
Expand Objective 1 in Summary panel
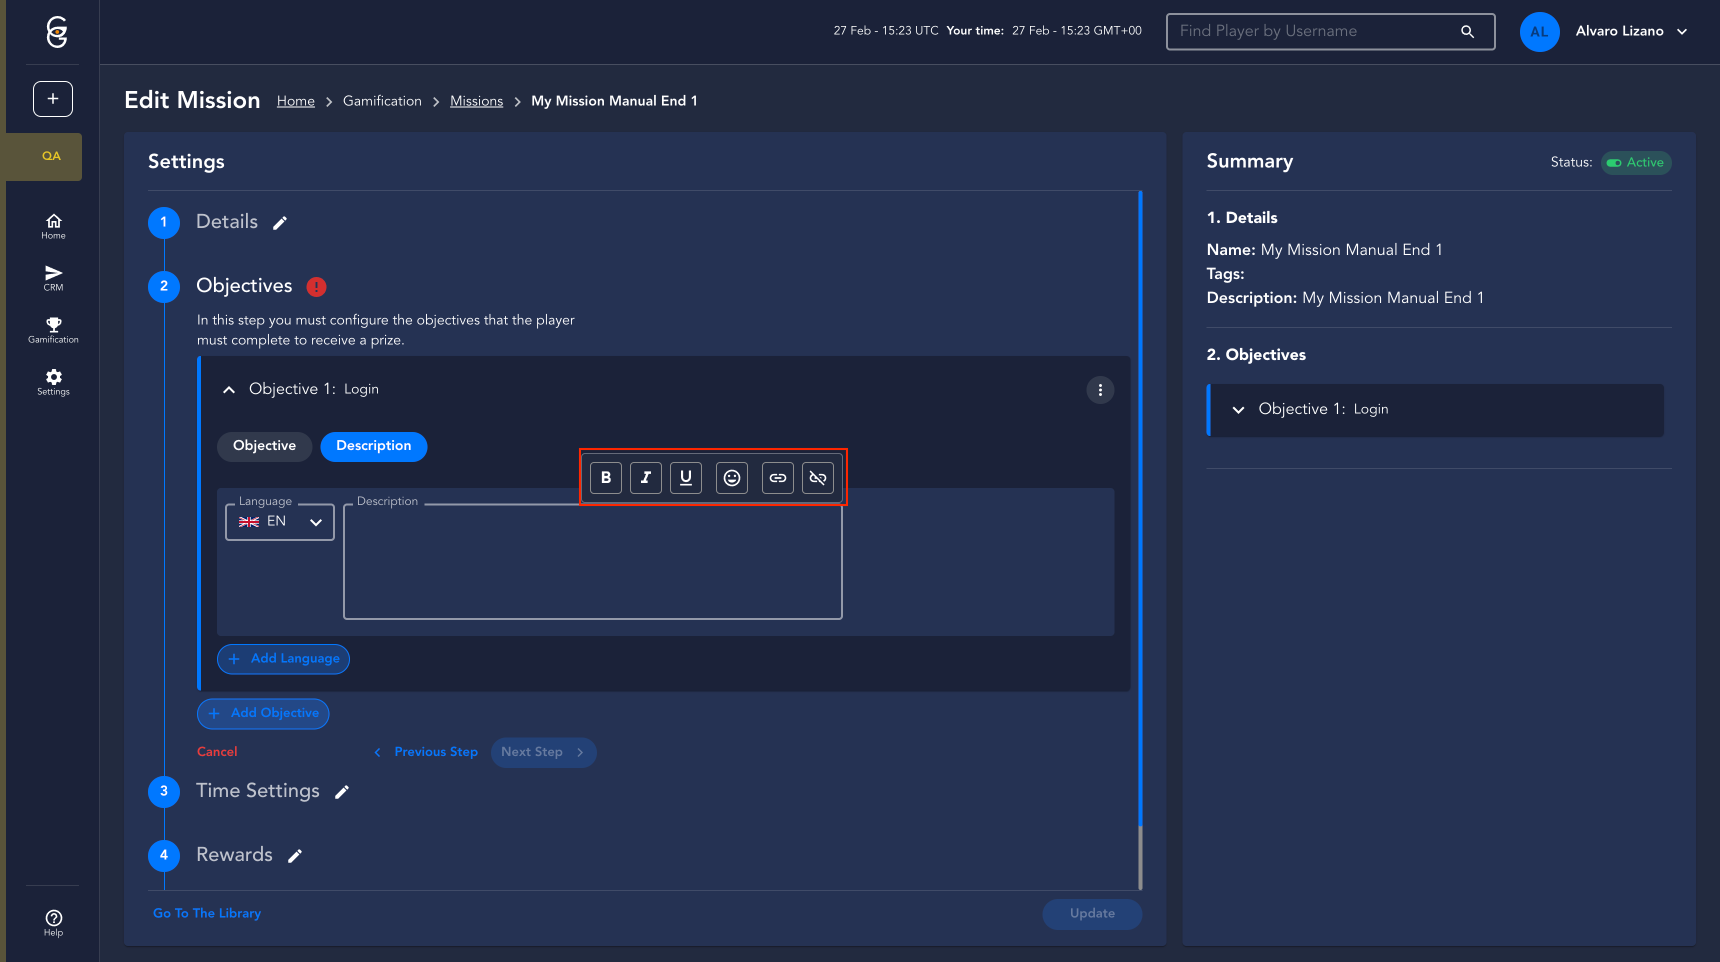click(1238, 410)
